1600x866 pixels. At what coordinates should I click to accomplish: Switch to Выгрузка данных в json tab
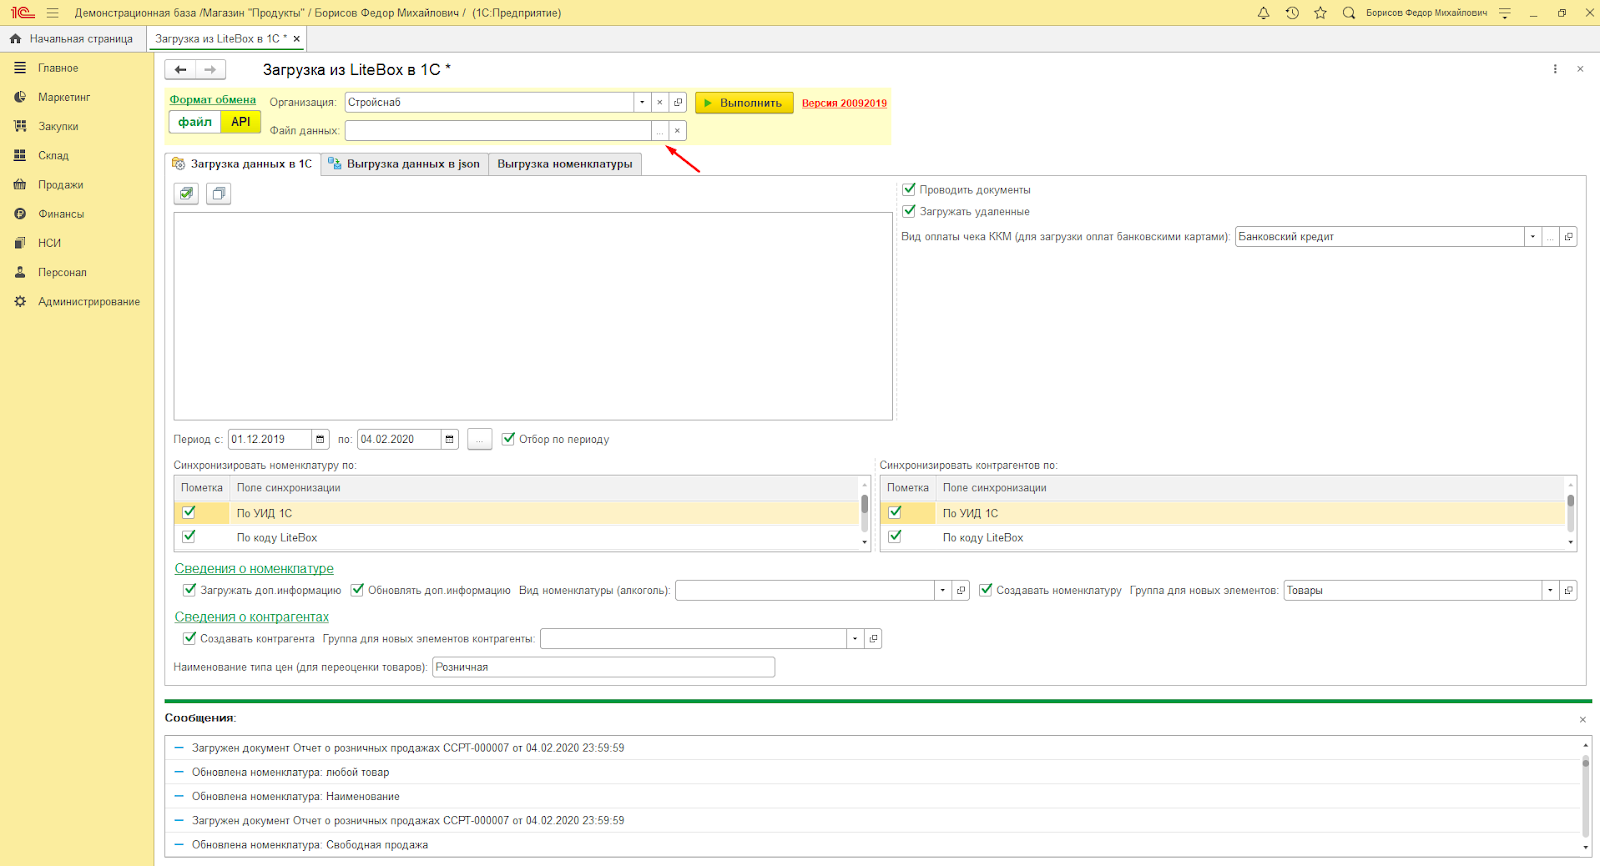[x=405, y=164]
